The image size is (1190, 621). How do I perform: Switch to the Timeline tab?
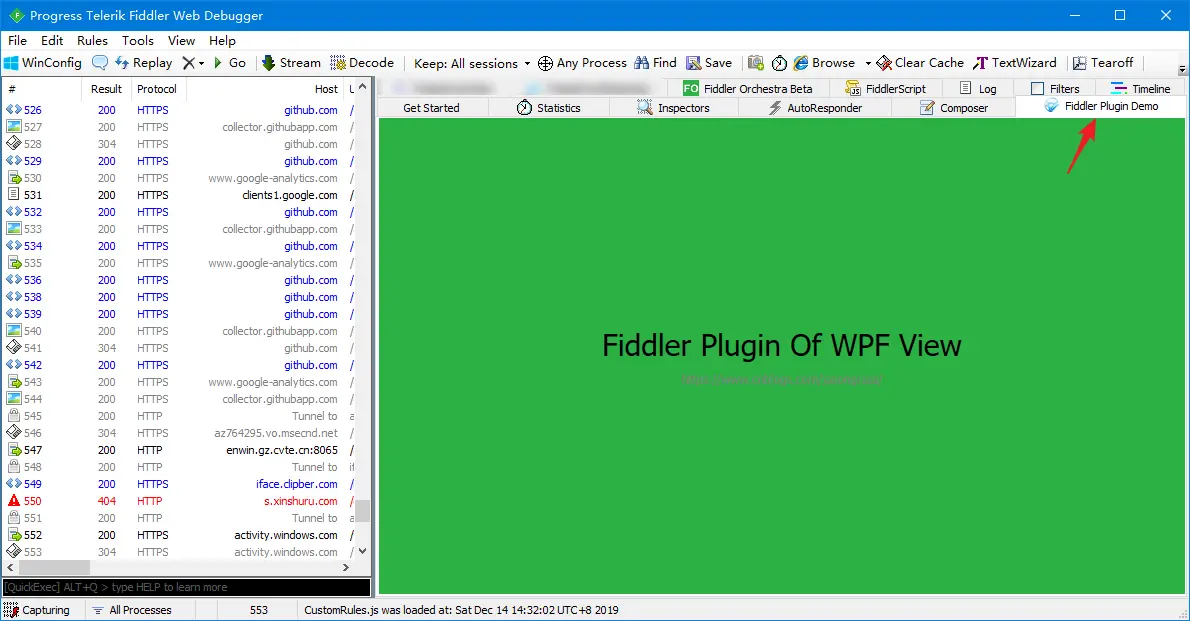(1141, 89)
